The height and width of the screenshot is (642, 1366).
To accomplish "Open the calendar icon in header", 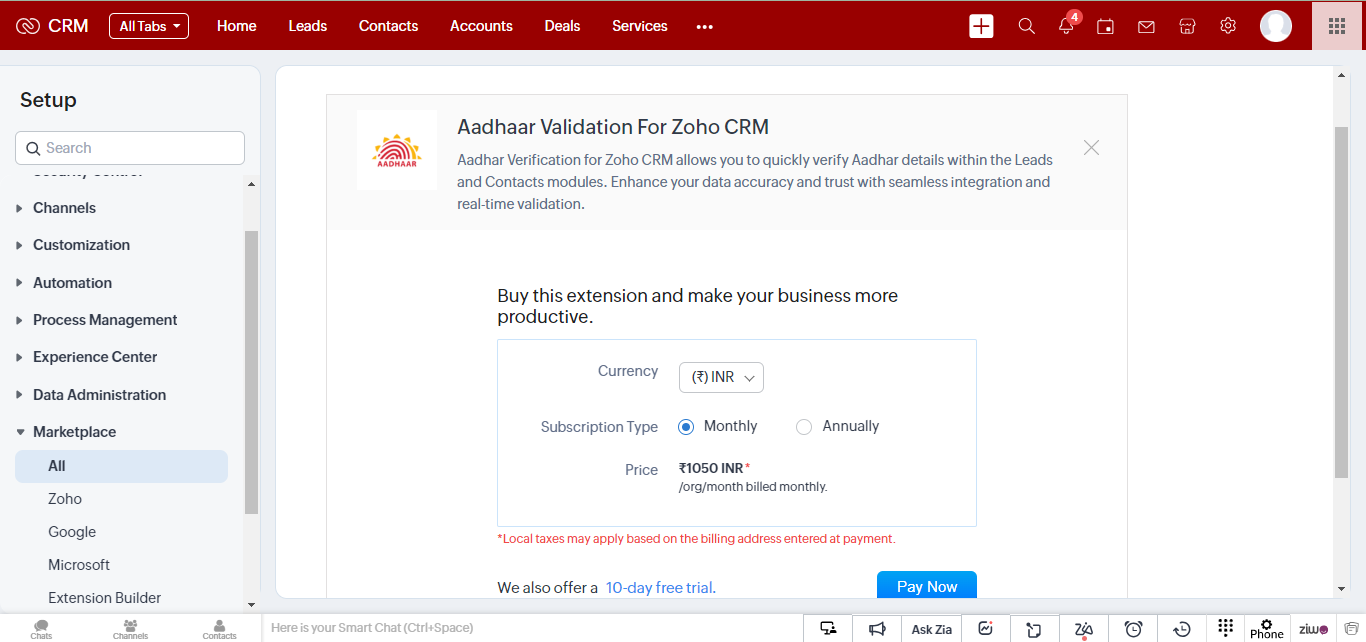I will coord(1105,26).
